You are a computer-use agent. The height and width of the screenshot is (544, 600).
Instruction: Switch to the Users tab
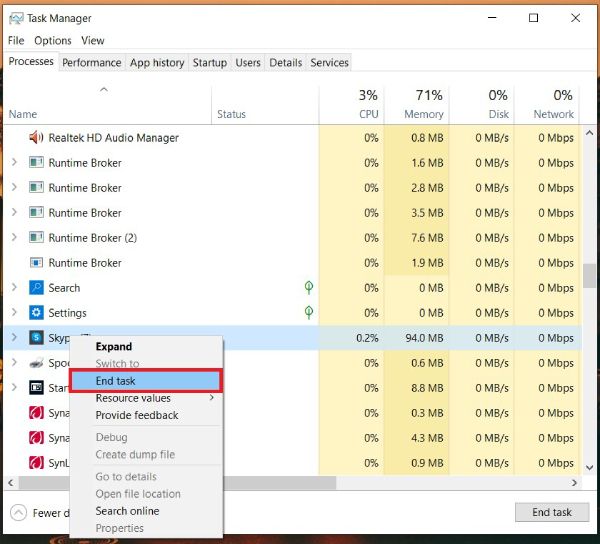pyautogui.click(x=248, y=63)
